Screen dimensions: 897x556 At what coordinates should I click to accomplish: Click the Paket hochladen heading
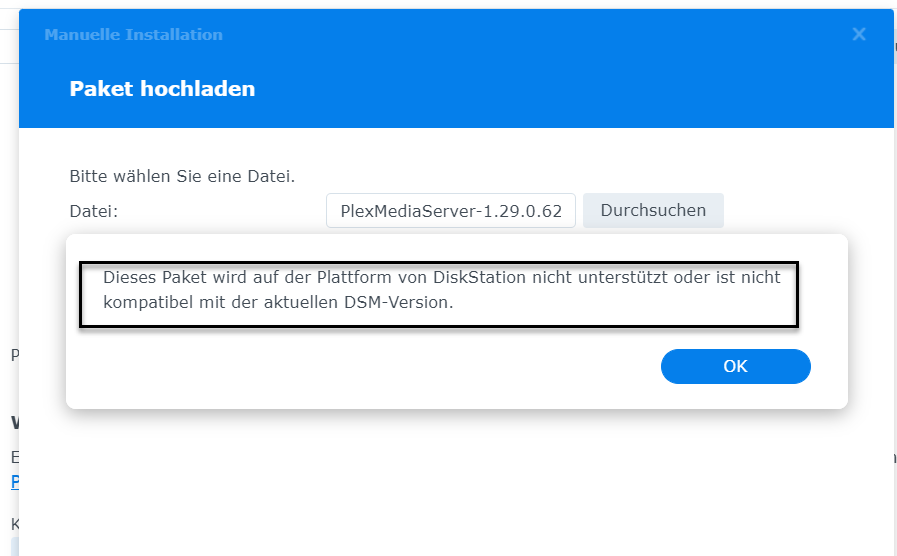pyautogui.click(x=162, y=89)
